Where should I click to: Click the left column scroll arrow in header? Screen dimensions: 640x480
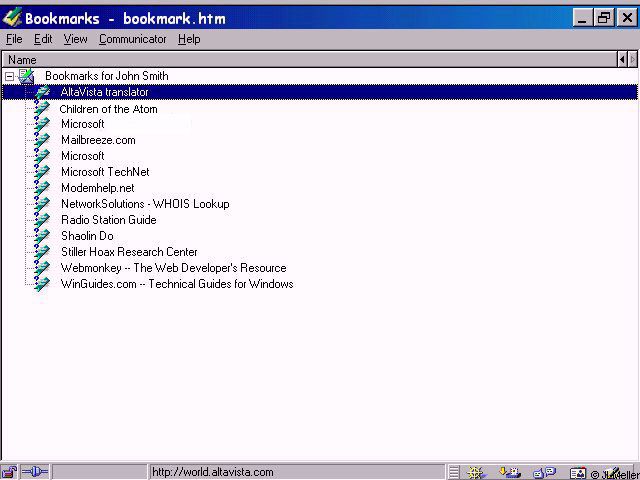[x=622, y=60]
